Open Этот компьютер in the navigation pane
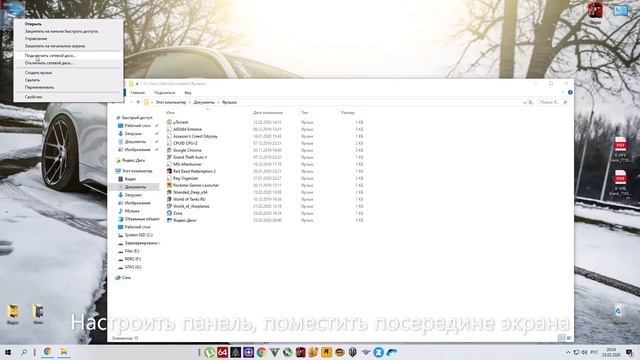640x360 pixels. (134, 171)
